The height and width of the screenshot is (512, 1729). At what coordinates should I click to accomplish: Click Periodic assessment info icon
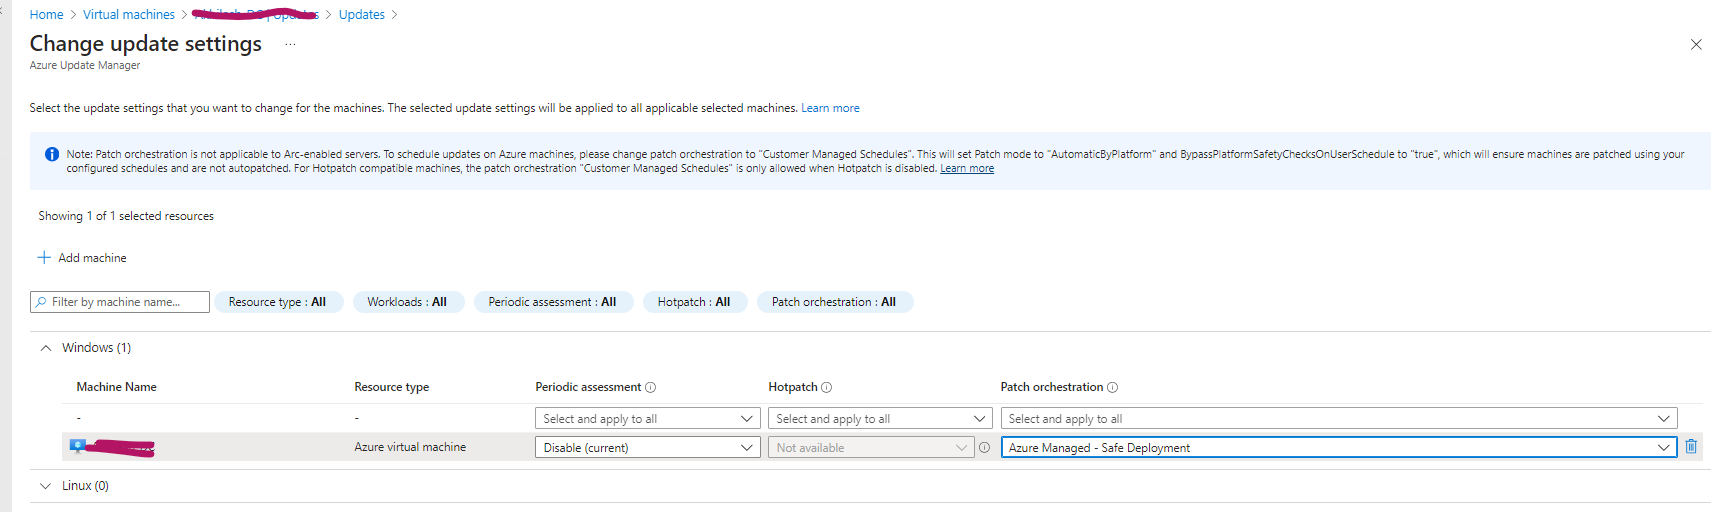coord(651,387)
